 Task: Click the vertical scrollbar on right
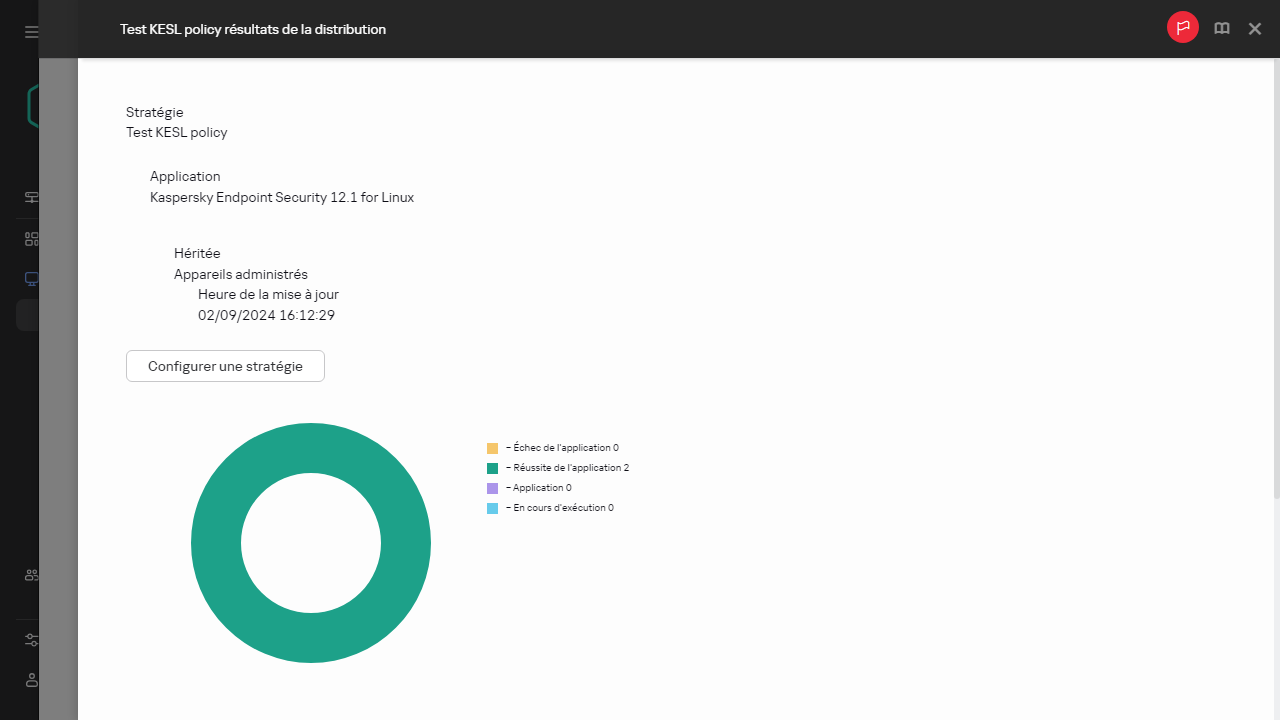point(1276,280)
